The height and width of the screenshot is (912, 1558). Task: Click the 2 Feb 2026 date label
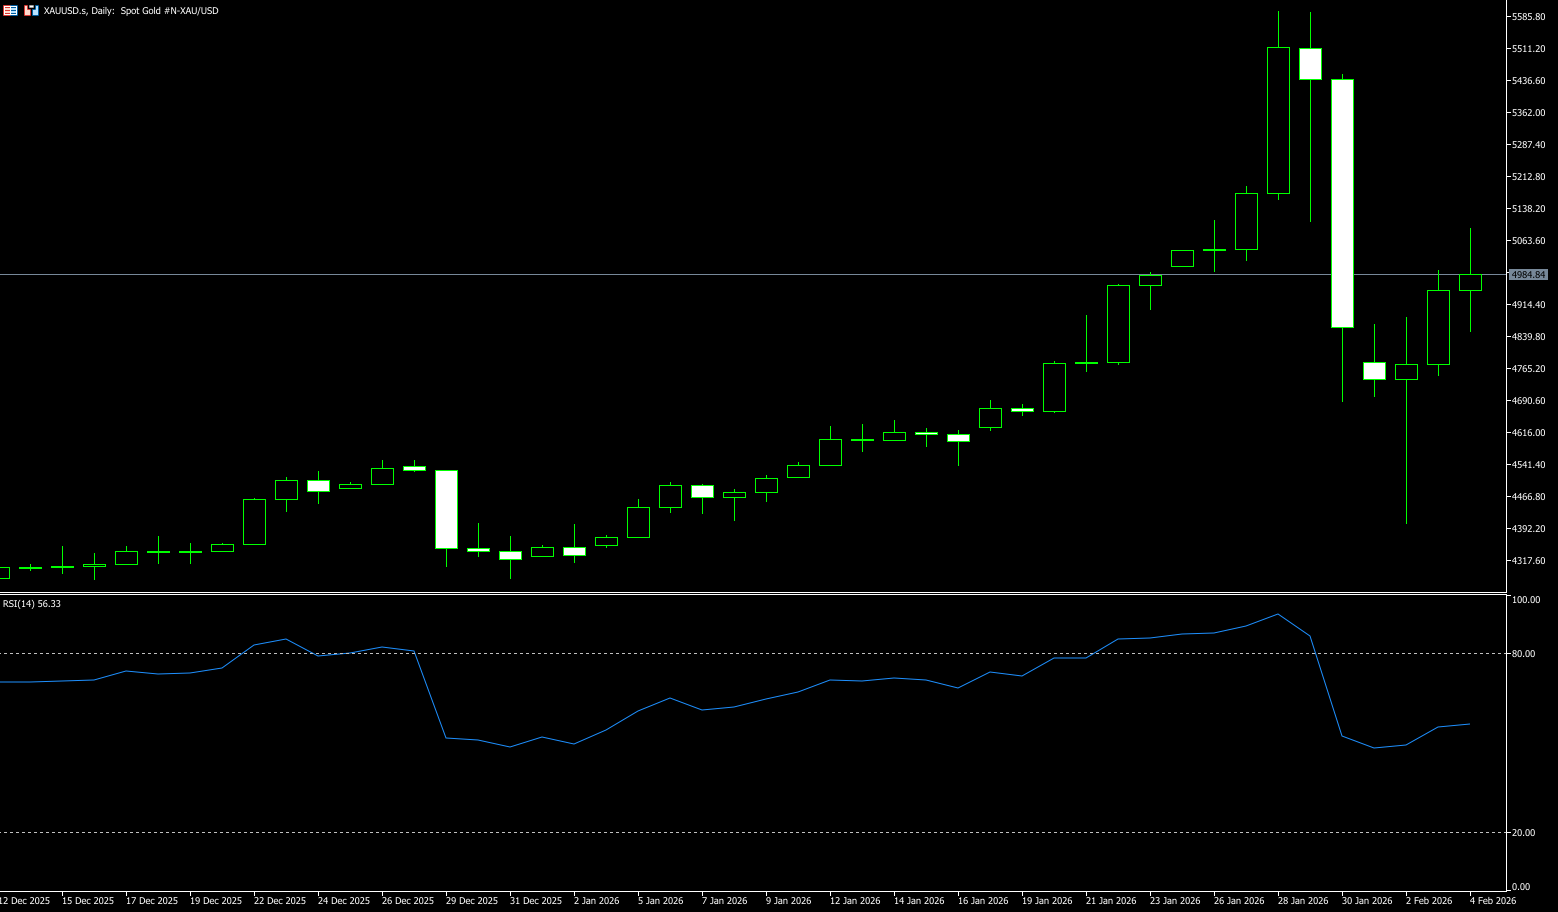[x=1431, y=901]
